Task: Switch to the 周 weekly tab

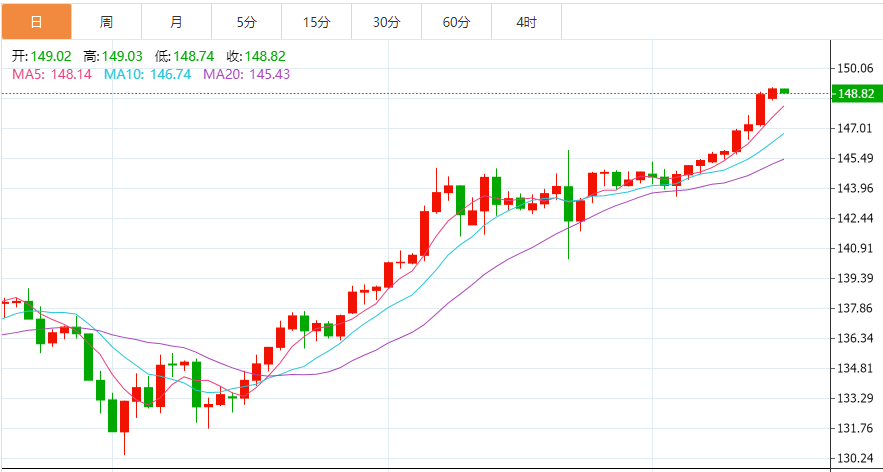Action: pyautogui.click(x=106, y=22)
